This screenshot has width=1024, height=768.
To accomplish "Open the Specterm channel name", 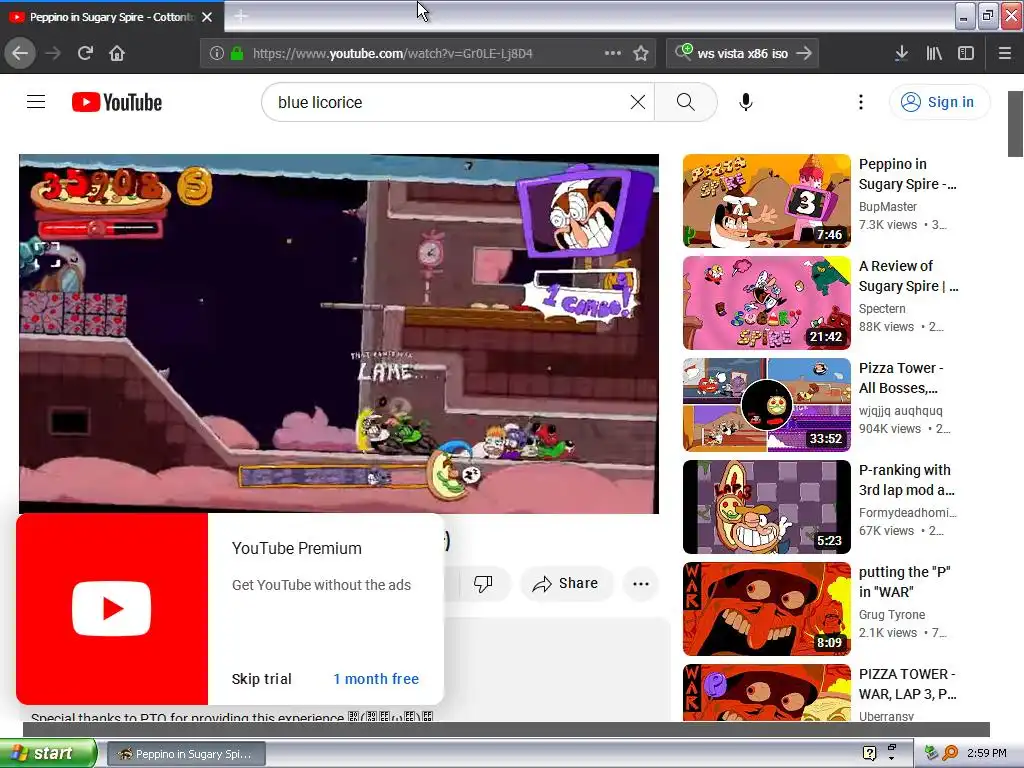I will (x=882, y=308).
